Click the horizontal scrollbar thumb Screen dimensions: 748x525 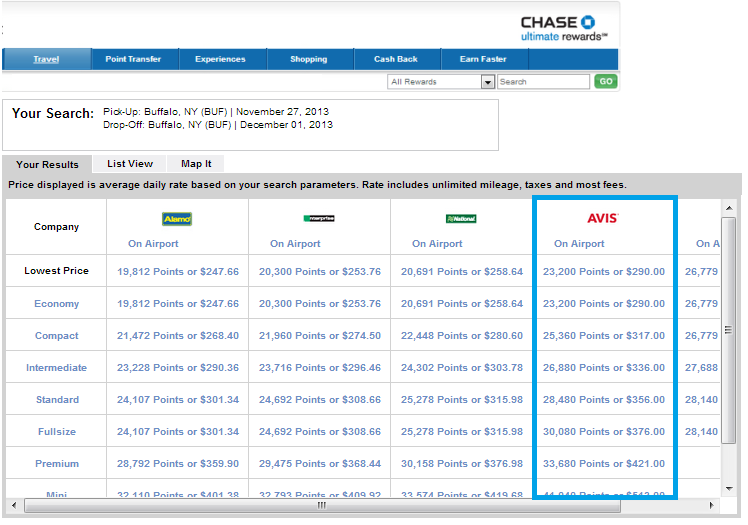point(322,505)
